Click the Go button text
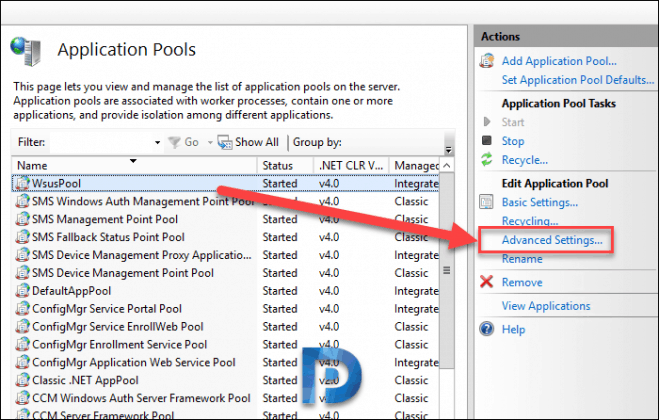659x420 pixels. (x=191, y=142)
